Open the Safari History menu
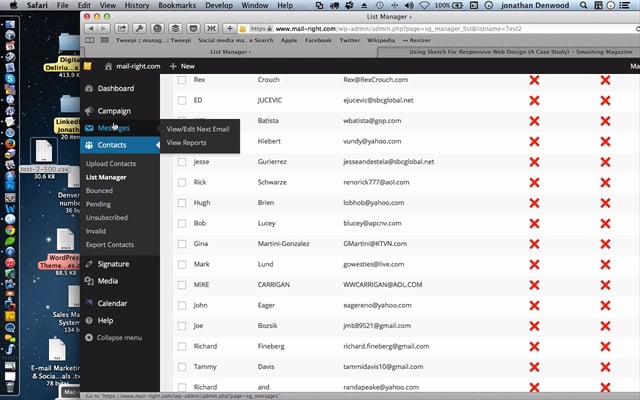 pyautogui.click(x=136, y=5)
